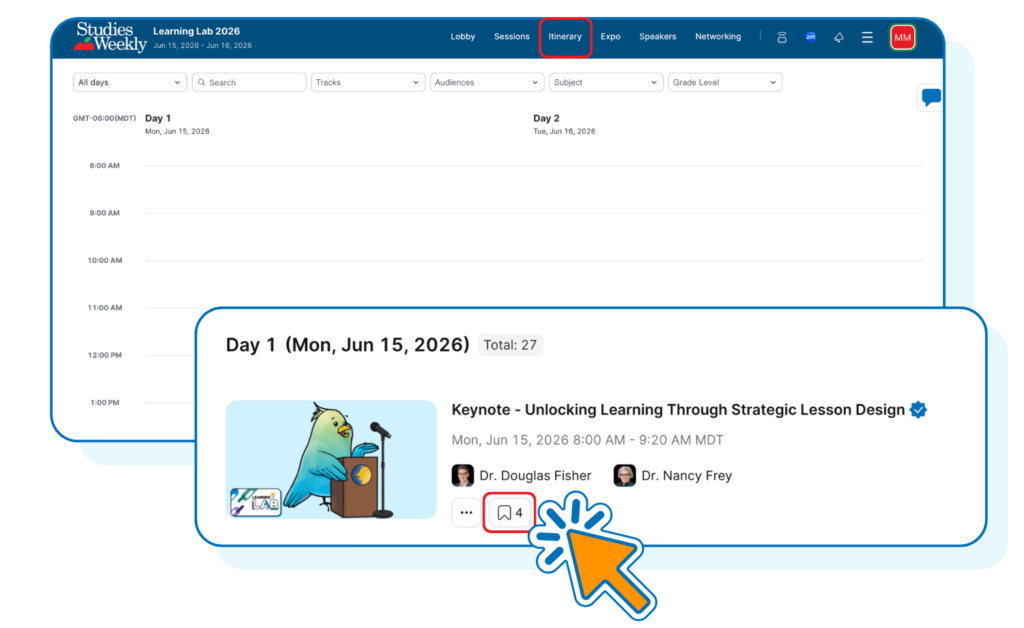Screen dimensions: 1024x628
Task: Click the Studies Weekly logo
Action: (x=110, y=37)
